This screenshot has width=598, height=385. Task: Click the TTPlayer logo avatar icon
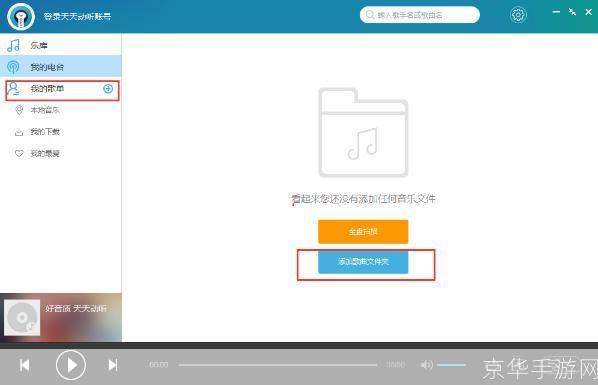(x=21, y=16)
